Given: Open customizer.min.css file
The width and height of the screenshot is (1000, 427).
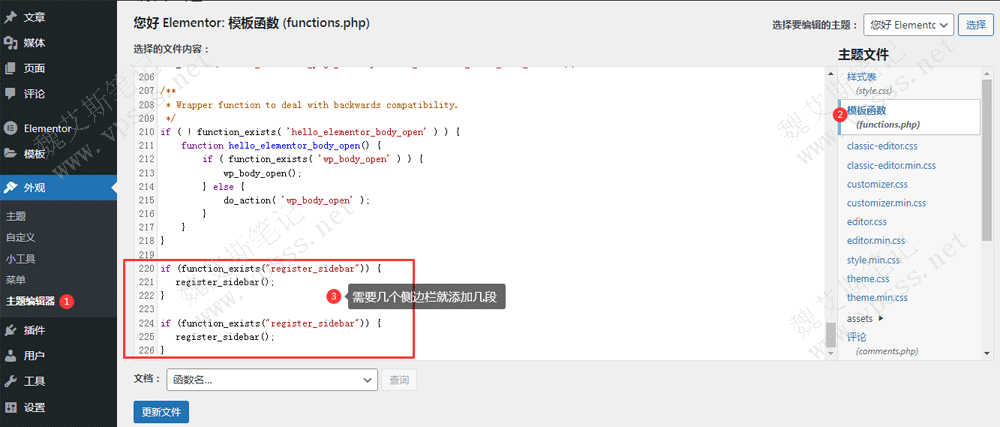Looking at the screenshot, I should coord(886,203).
